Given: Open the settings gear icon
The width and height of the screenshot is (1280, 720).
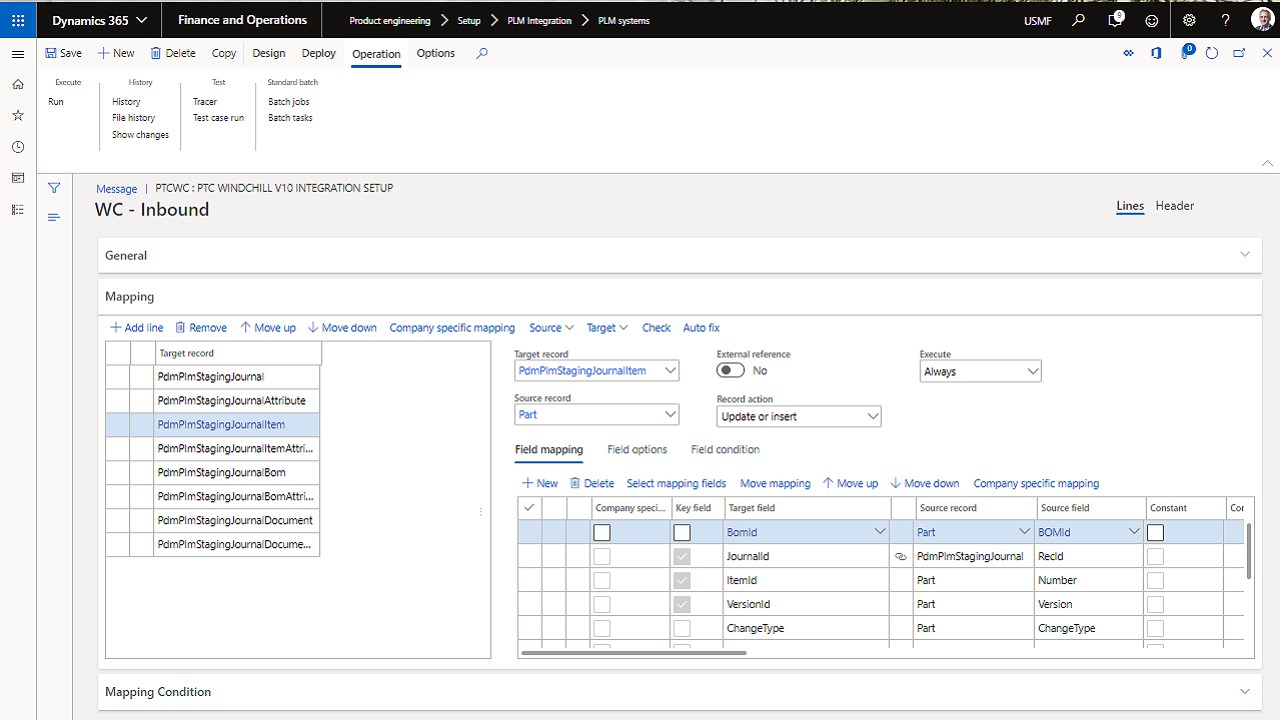Looking at the screenshot, I should click(1189, 20).
